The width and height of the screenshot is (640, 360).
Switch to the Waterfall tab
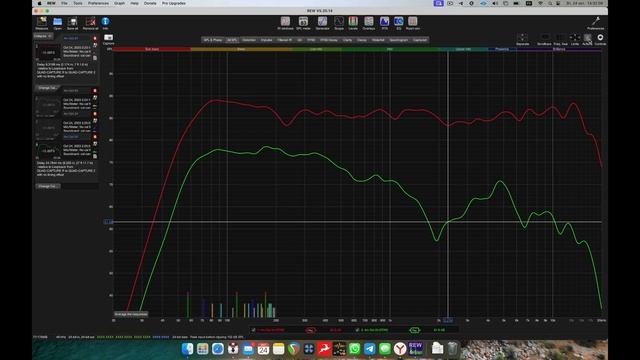[378, 40]
